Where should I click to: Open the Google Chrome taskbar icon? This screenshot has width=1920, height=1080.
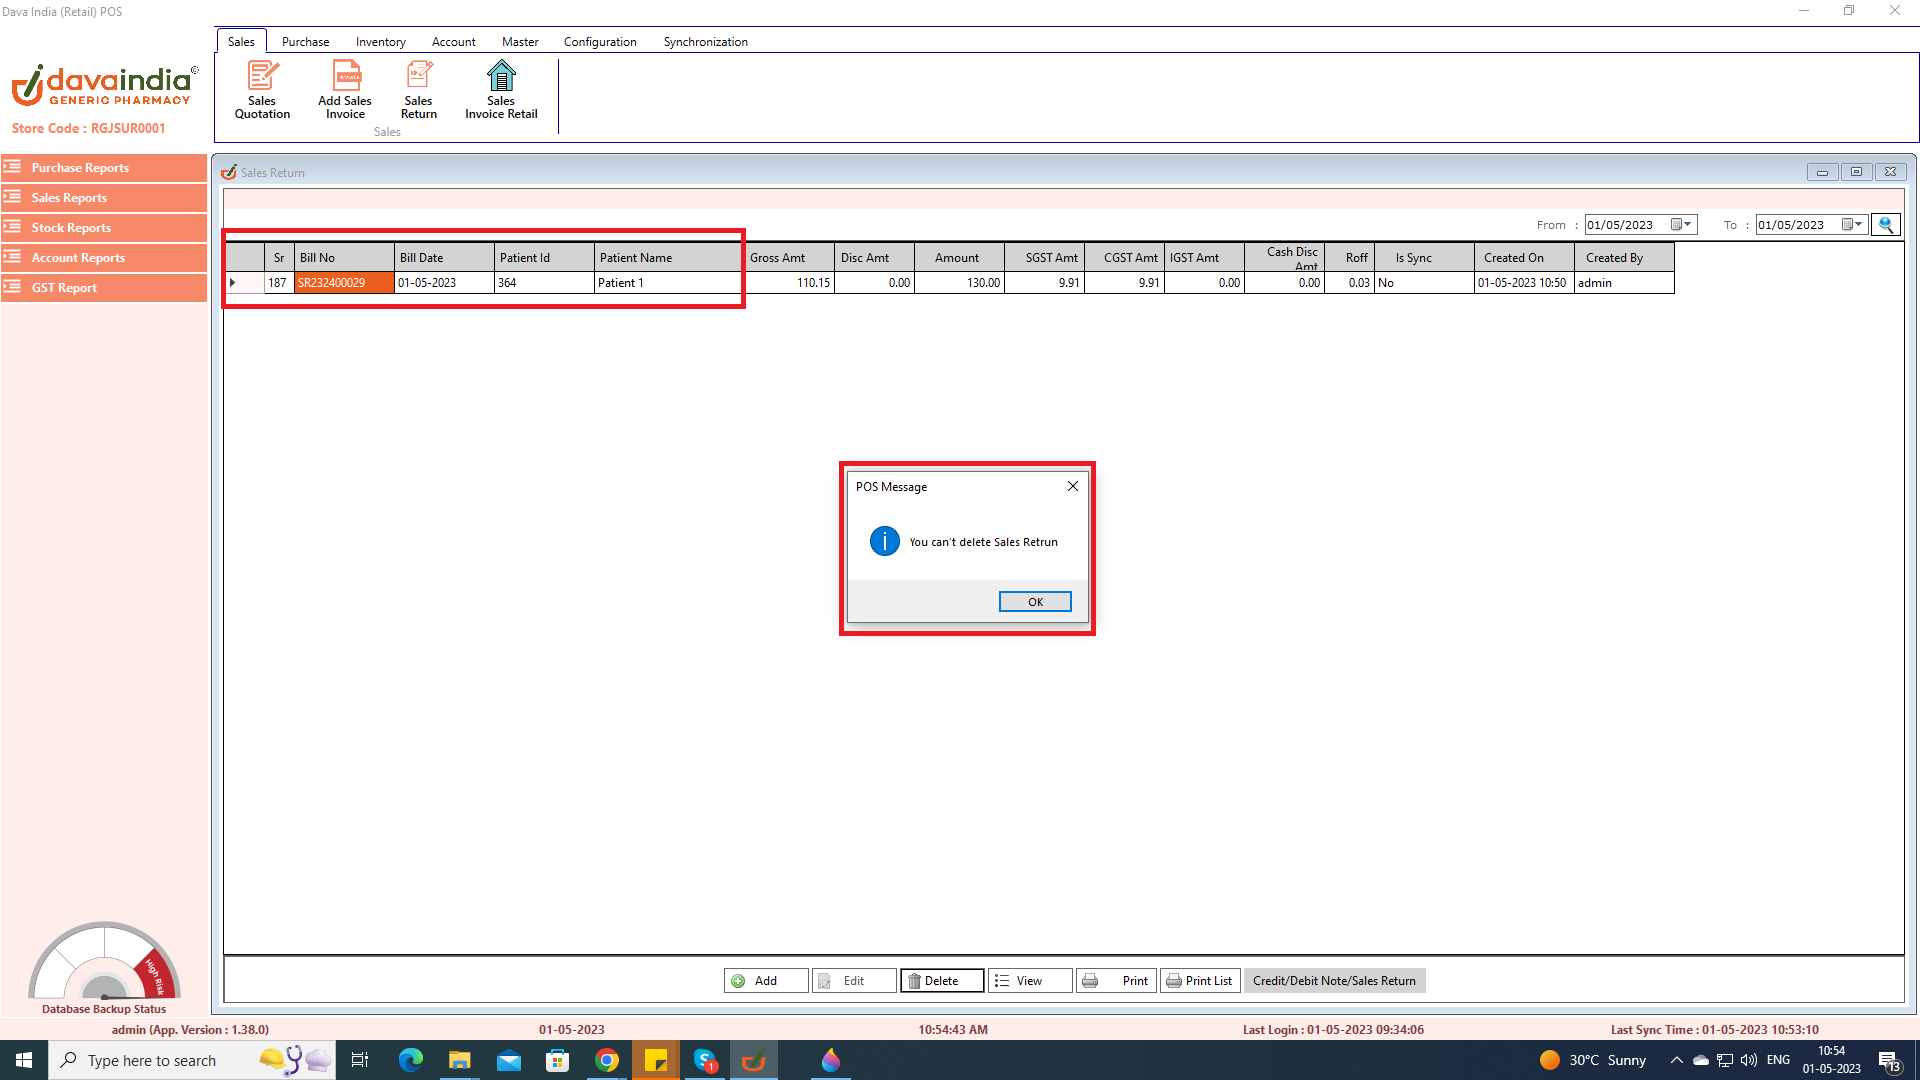click(x=607, y=1060)
